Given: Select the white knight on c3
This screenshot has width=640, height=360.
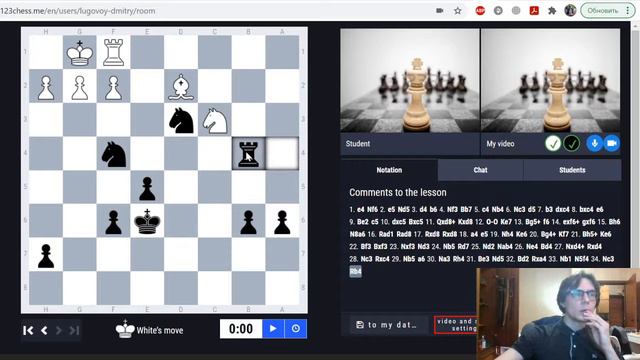Looking at the screenshot, I should coord(215,120).
